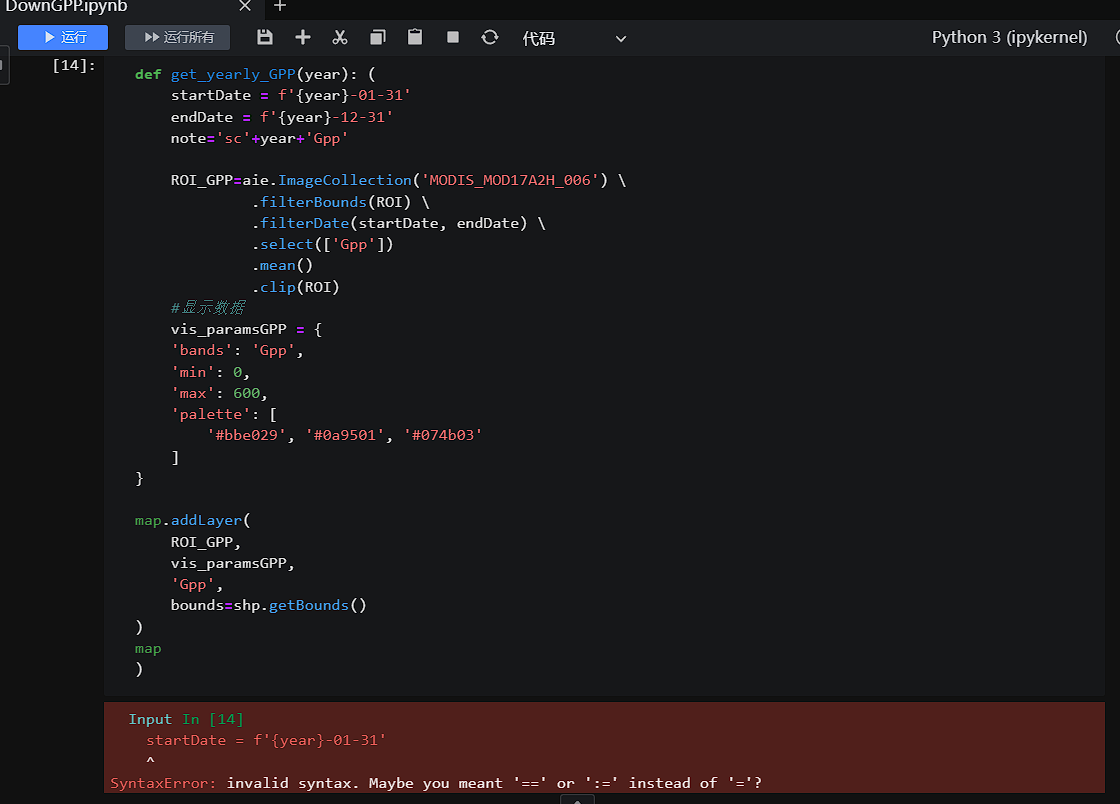The height and width of the screenshot is (804, 1120).
Task: Click the .filterDate(startDate, endDate) line
Action: point(399,223)
